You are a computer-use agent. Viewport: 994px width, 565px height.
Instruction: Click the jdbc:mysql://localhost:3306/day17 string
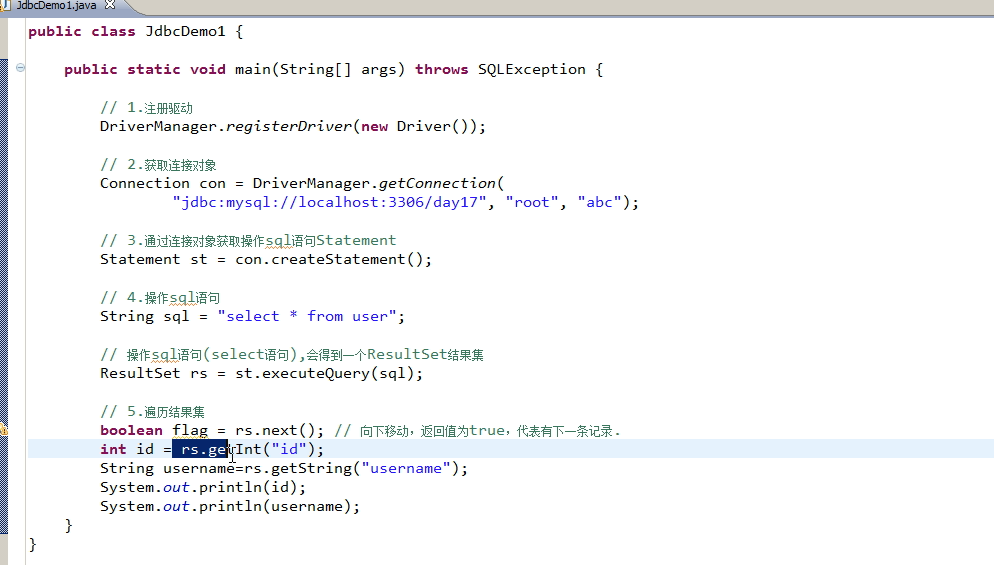pos(330,202)
